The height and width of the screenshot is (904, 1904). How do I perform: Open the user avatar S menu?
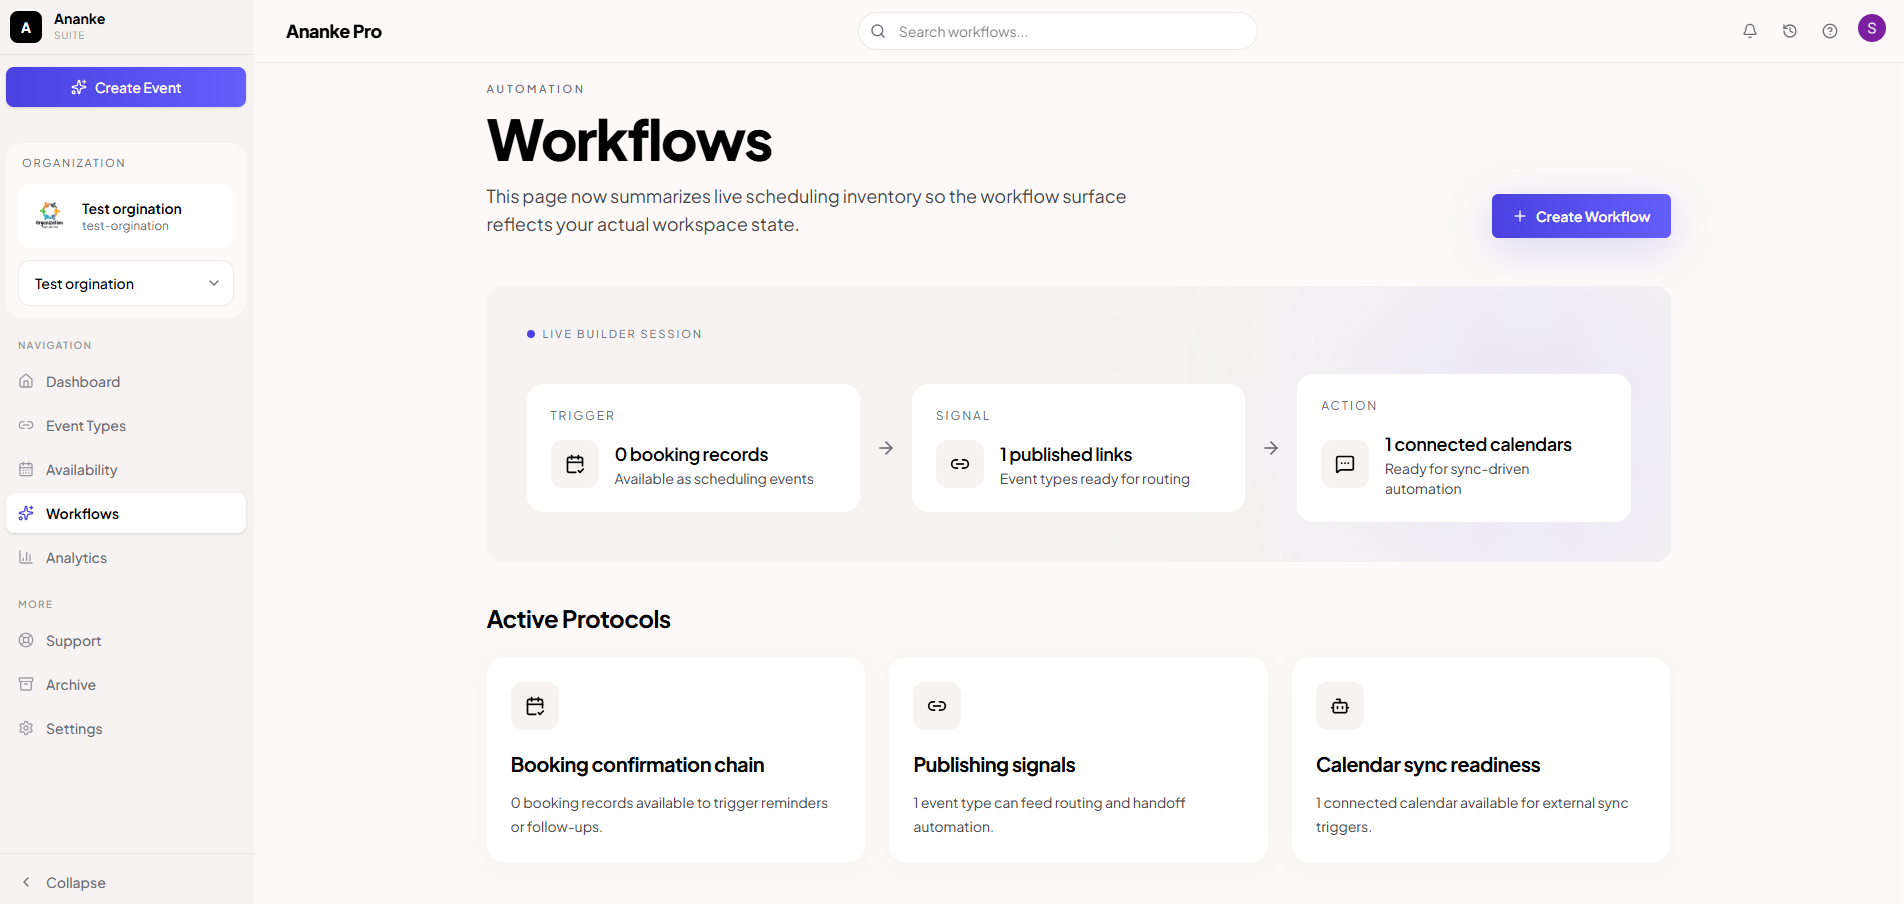1872,28
